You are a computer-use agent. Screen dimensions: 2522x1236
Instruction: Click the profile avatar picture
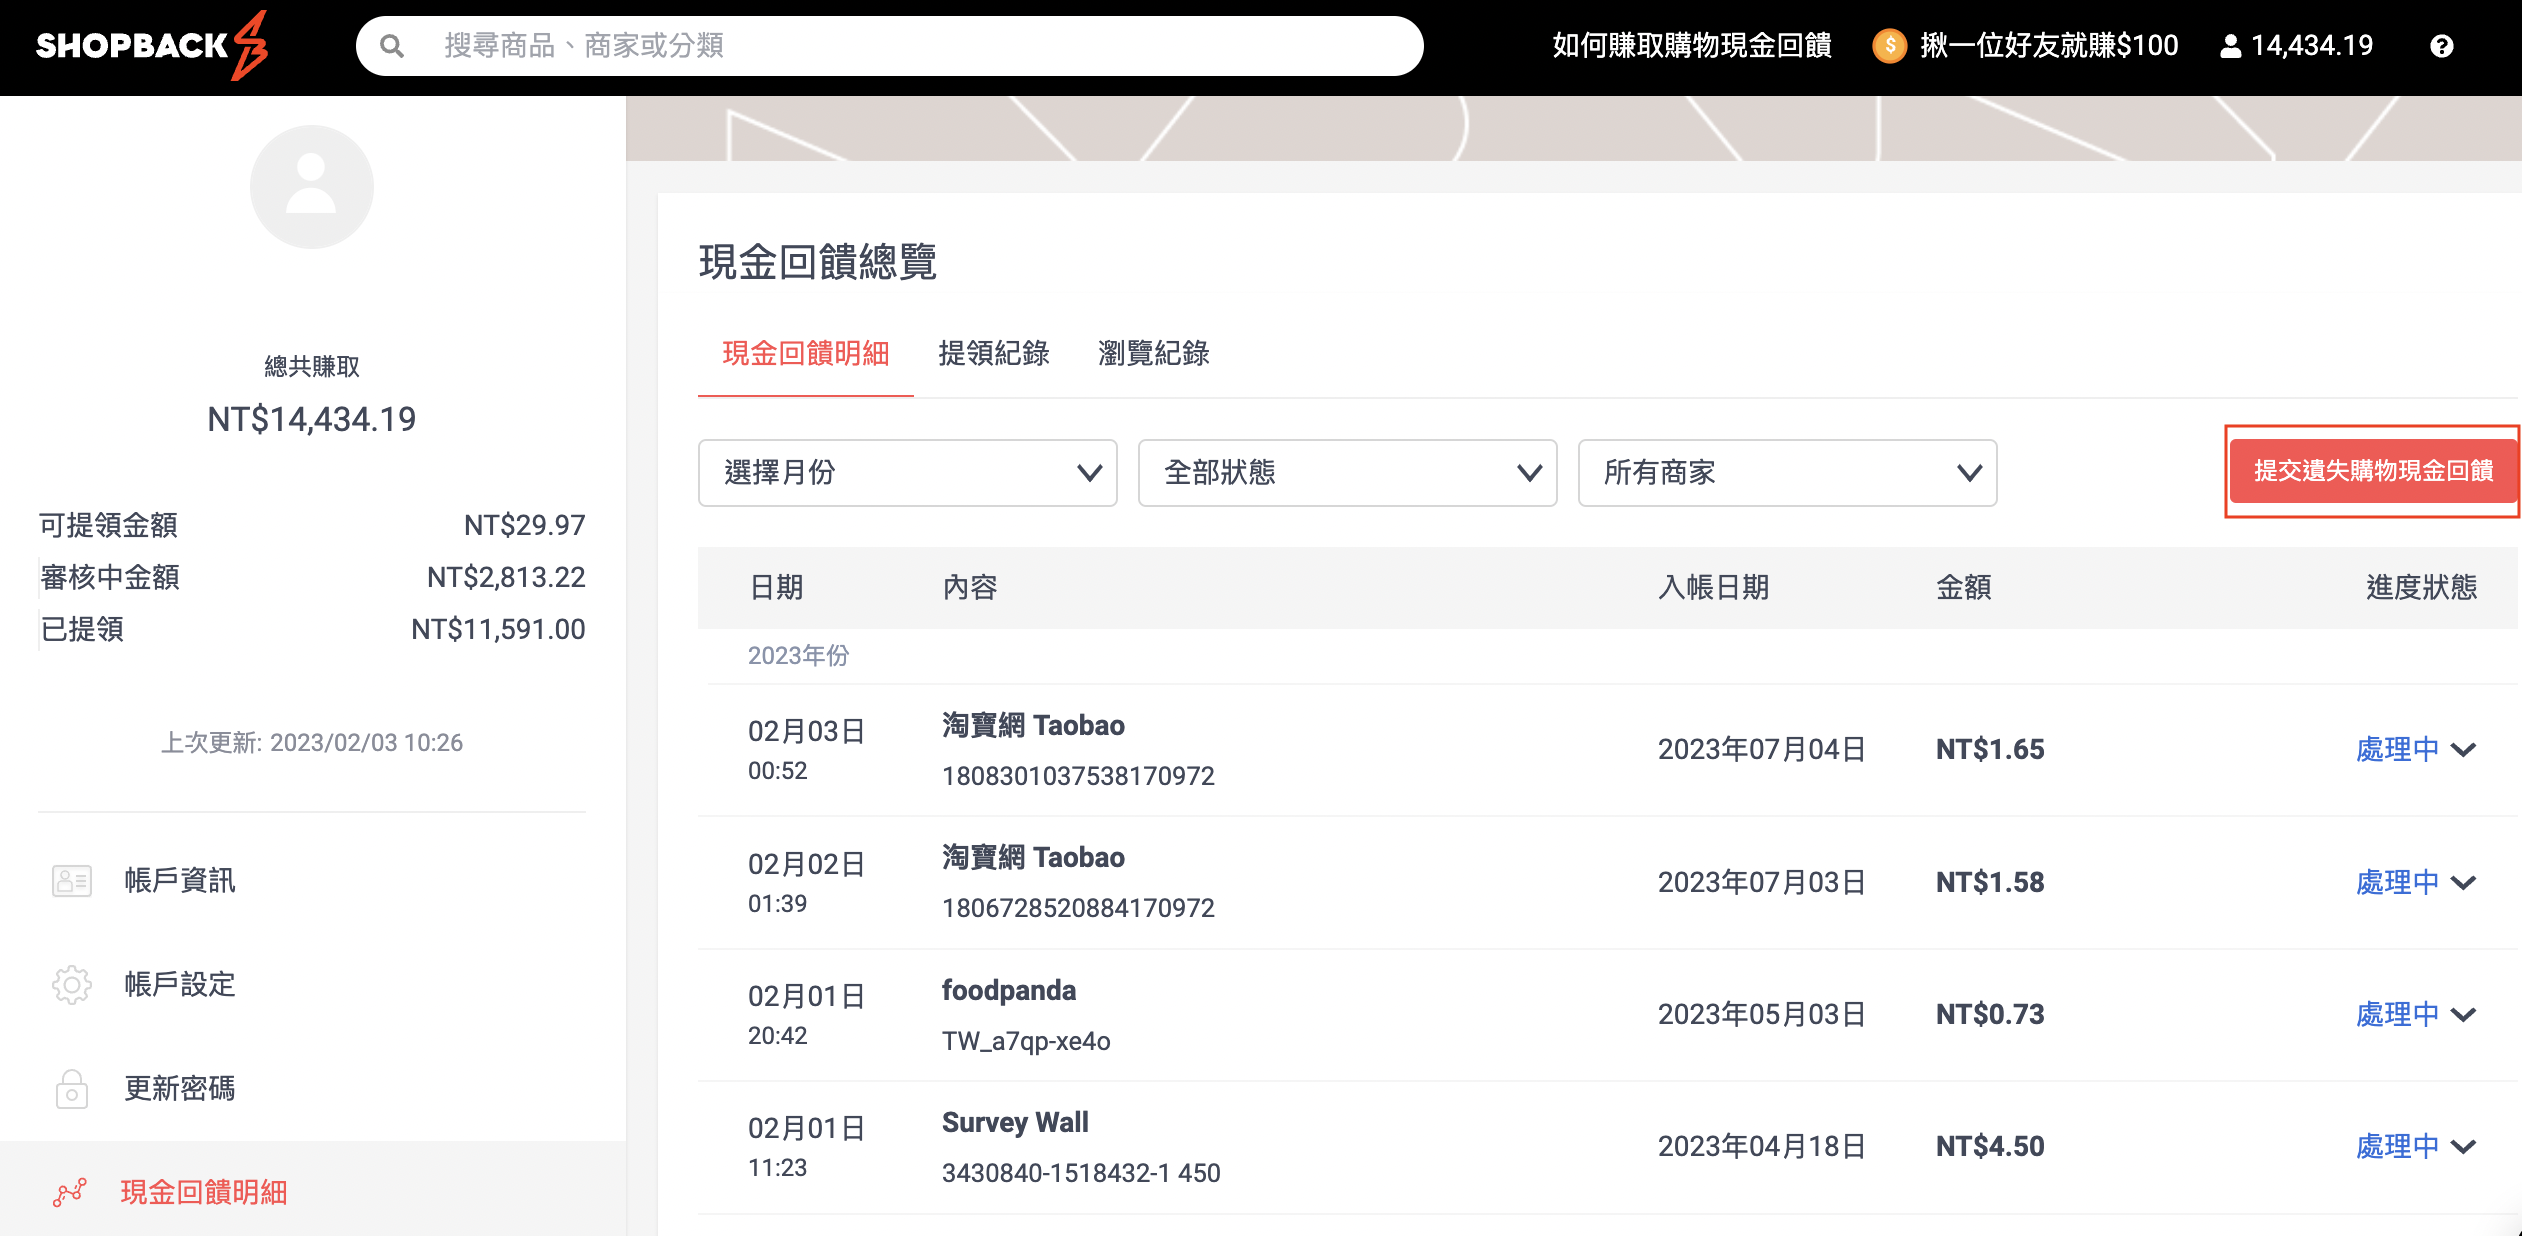312,187
